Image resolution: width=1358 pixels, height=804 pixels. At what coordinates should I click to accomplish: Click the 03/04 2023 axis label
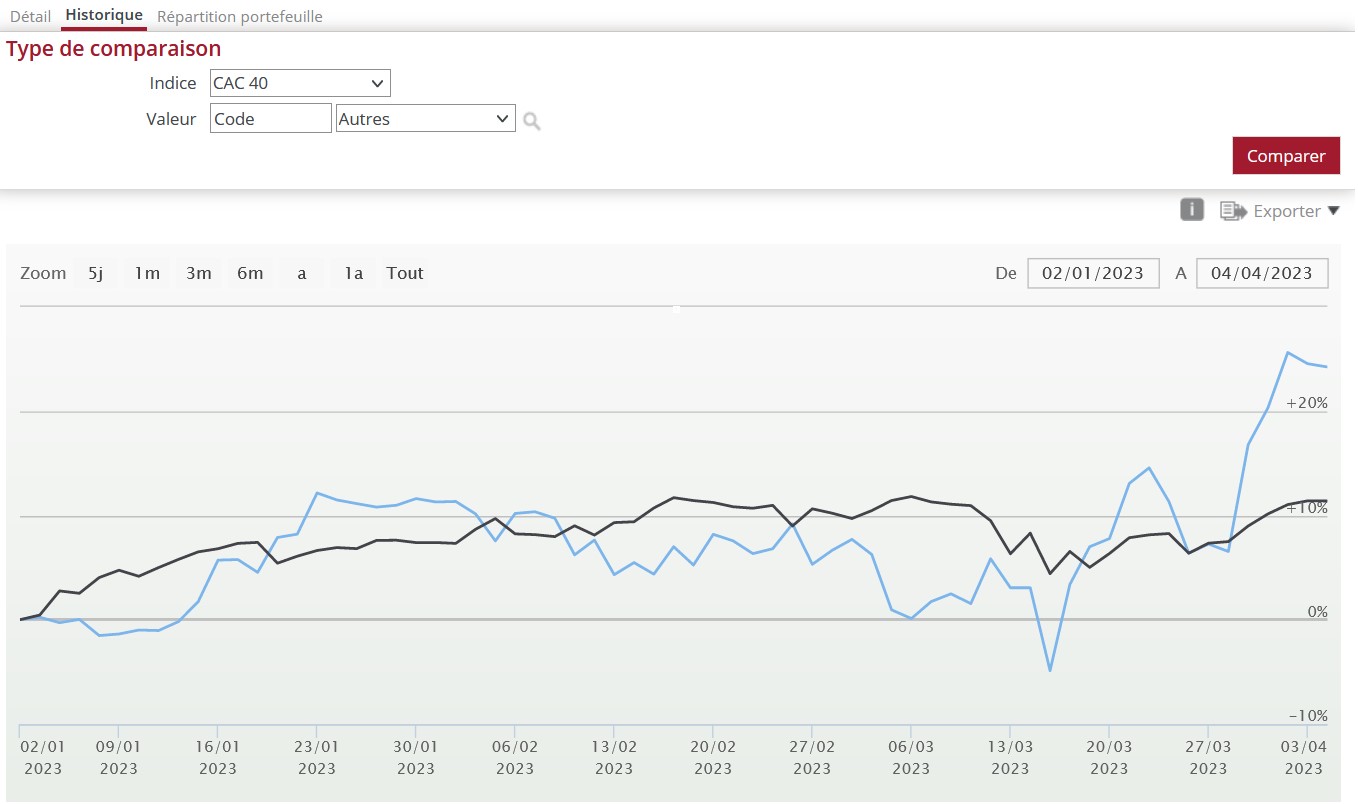1304,757
